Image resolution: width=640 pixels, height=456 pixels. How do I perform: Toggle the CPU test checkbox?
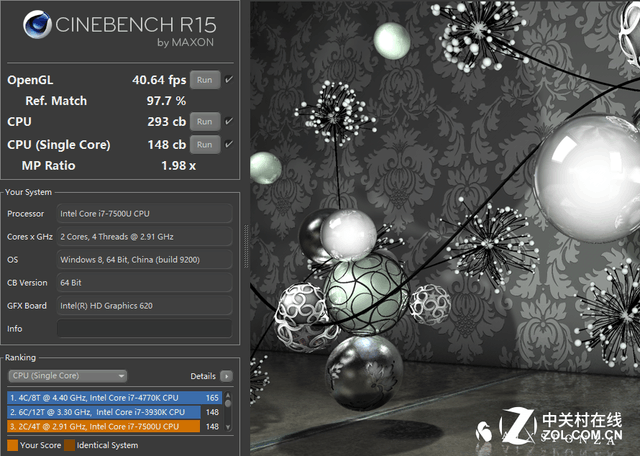229,121
